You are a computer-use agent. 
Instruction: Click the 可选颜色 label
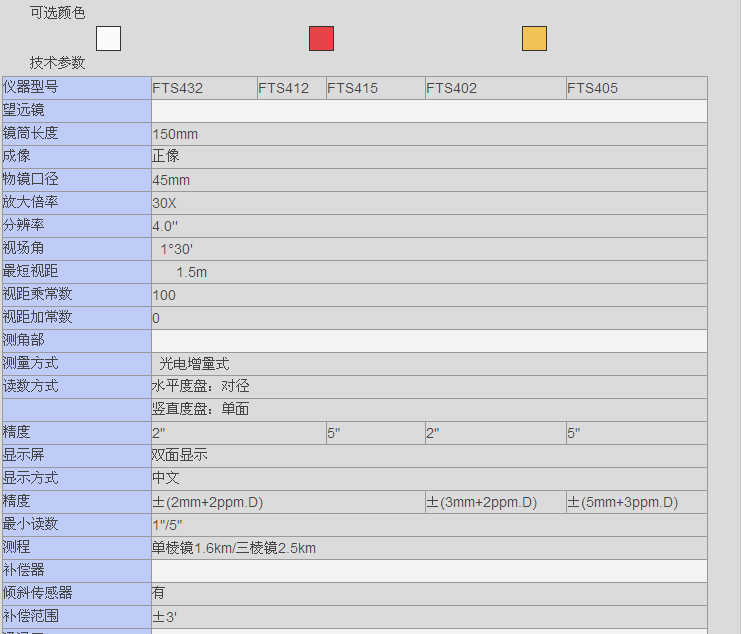point(57,14)
